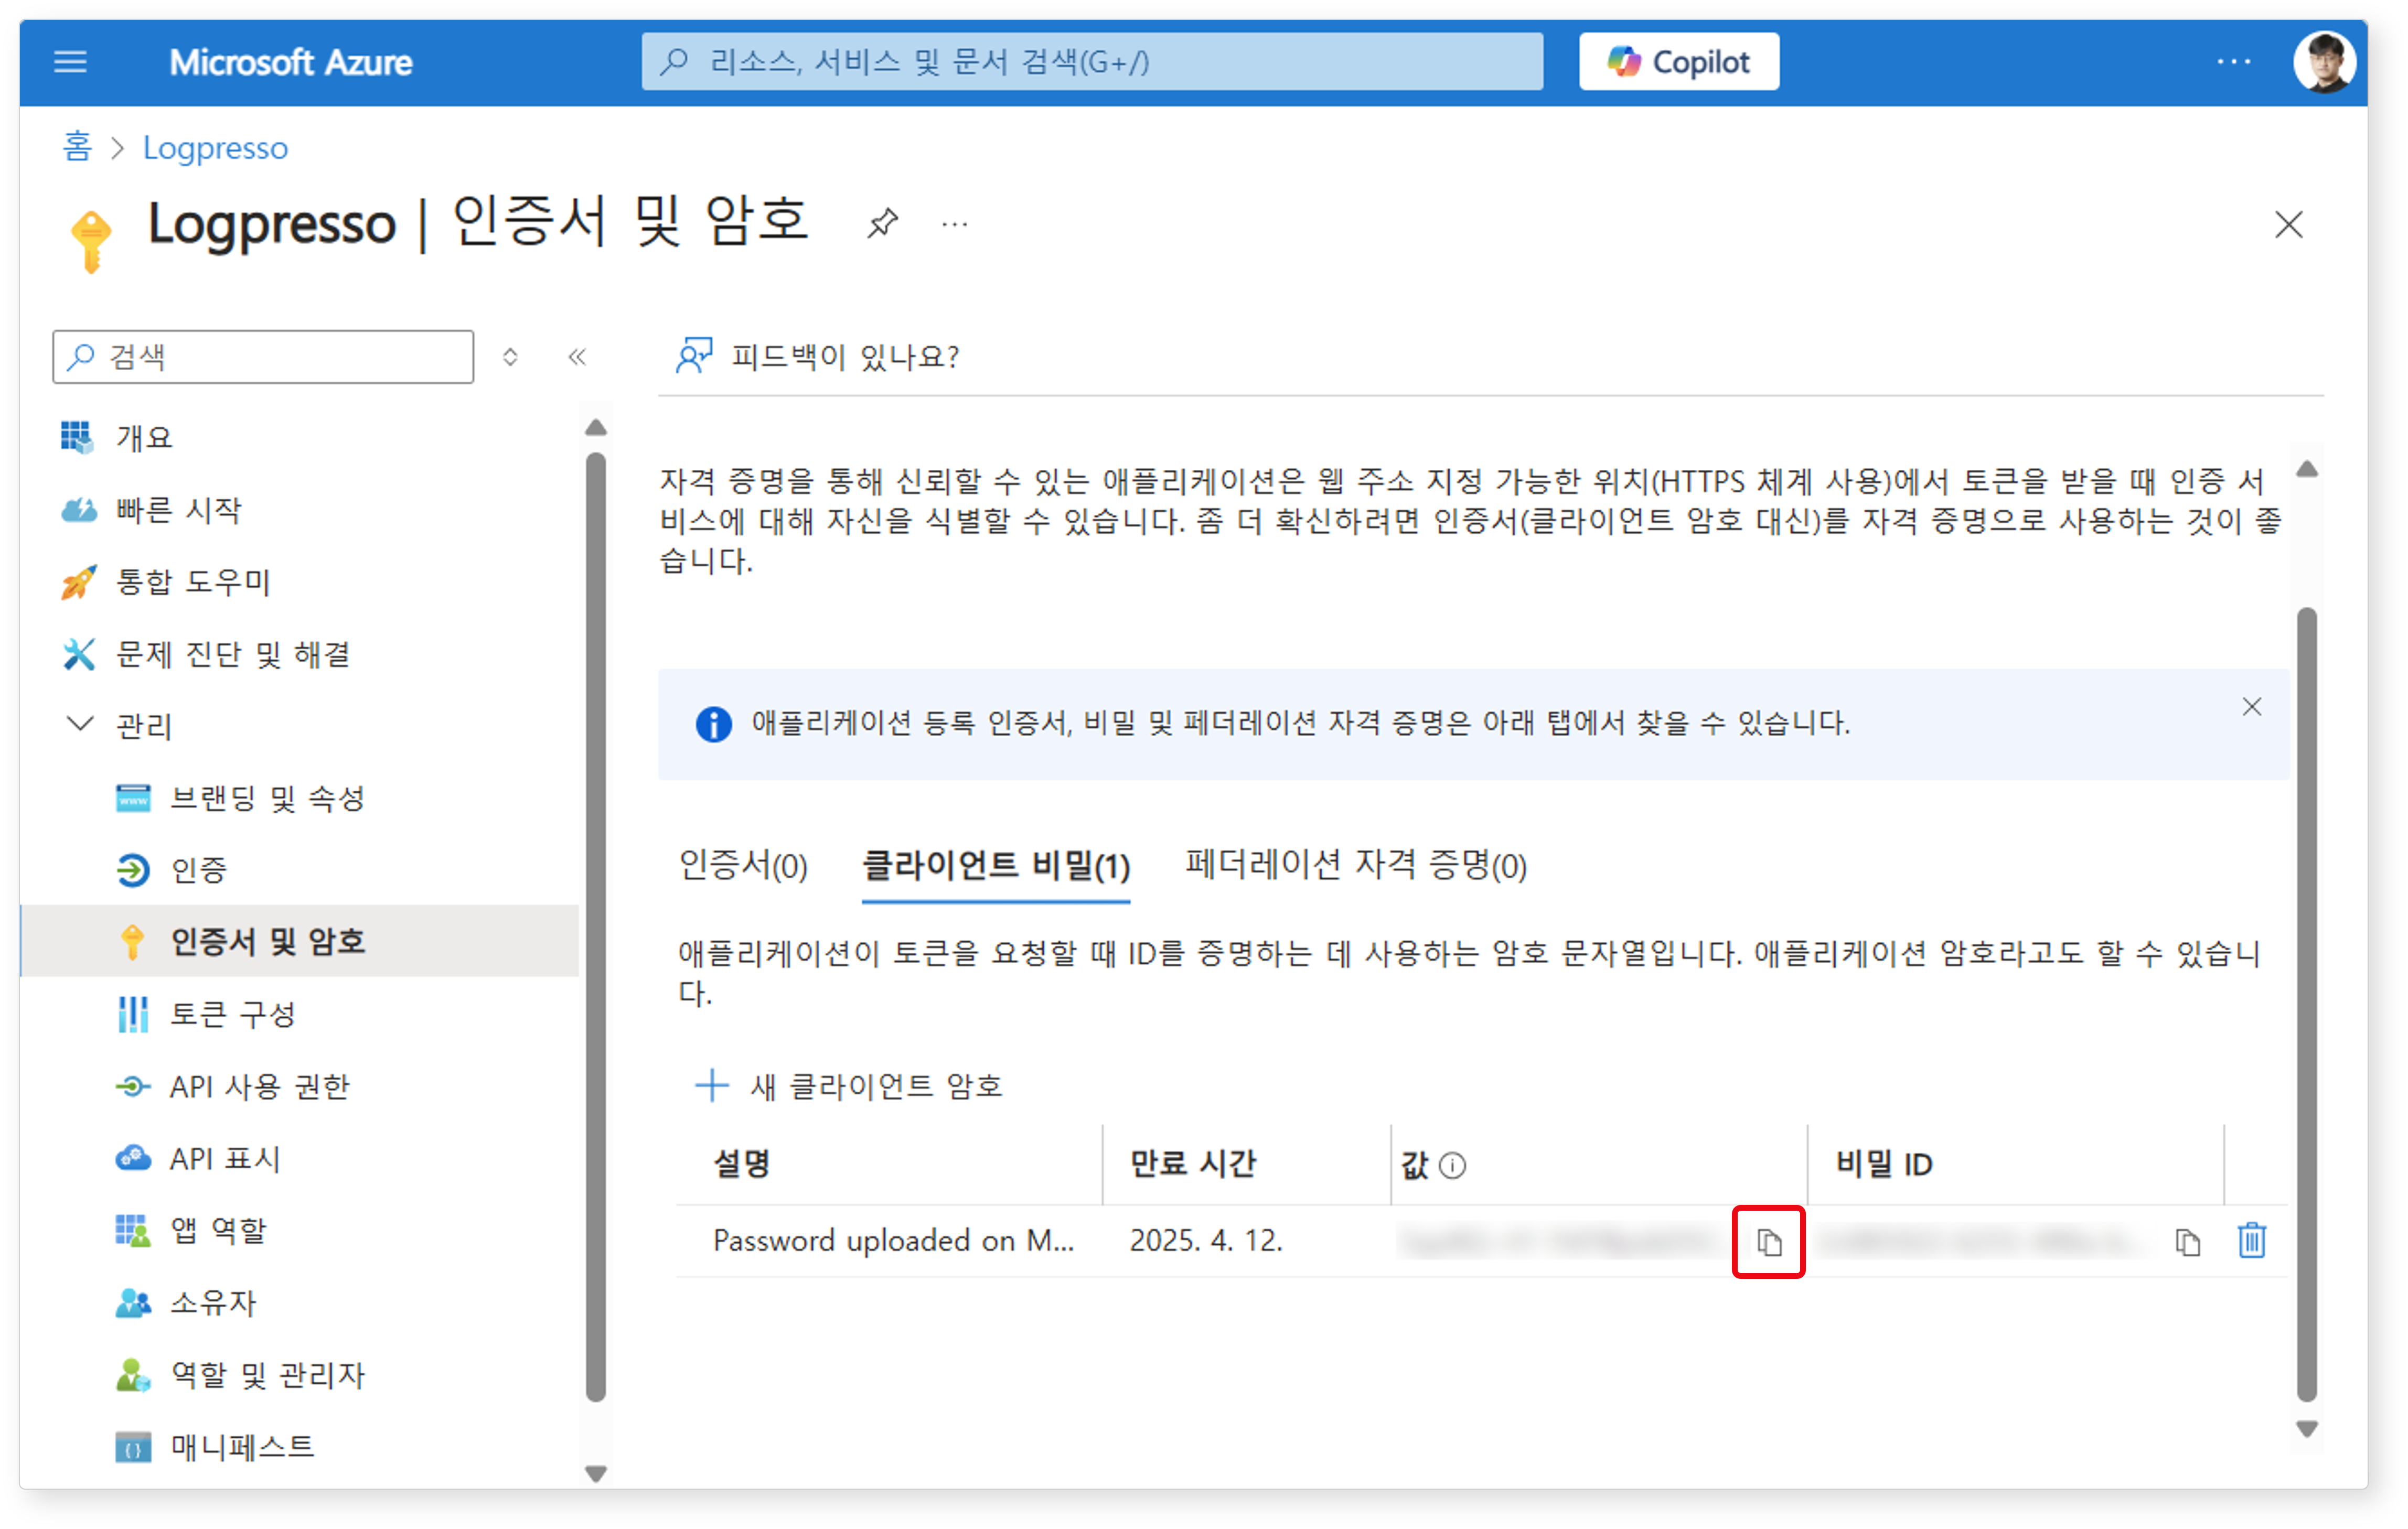Viewport: 2408px width, 1529px height.
Task: Open the hamburger portal menu
Action: (70, 62)
